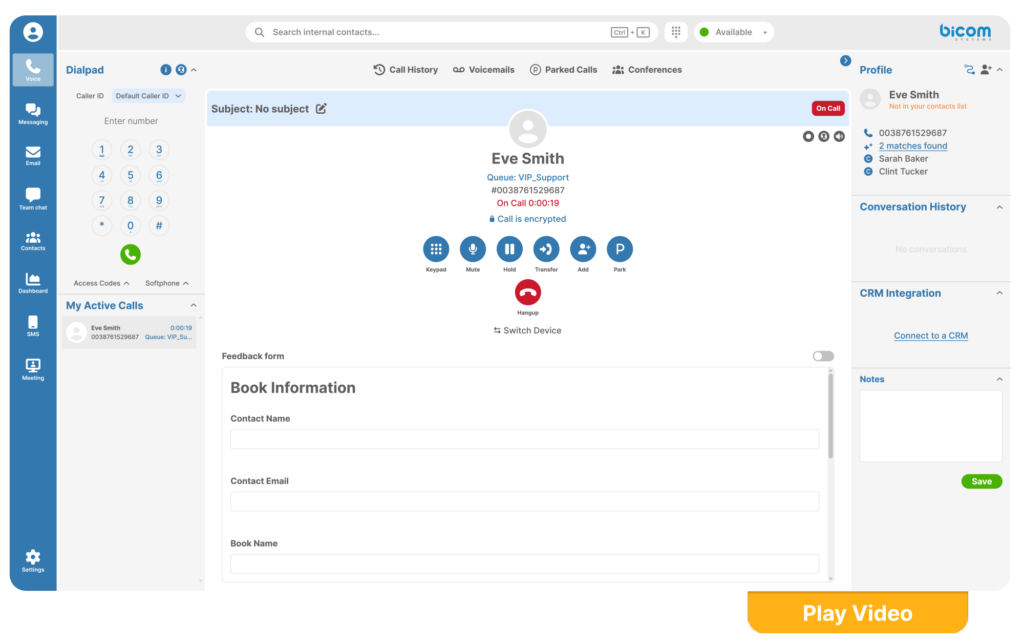1024x643 pixels.
Task: Collapse My Active Calls section
Action: (193, 306)
